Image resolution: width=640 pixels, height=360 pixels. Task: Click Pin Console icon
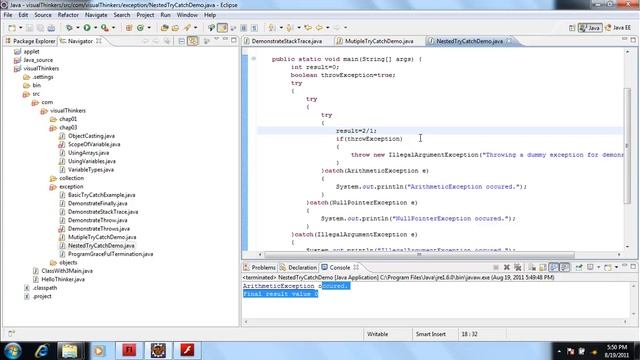[579, 267]
